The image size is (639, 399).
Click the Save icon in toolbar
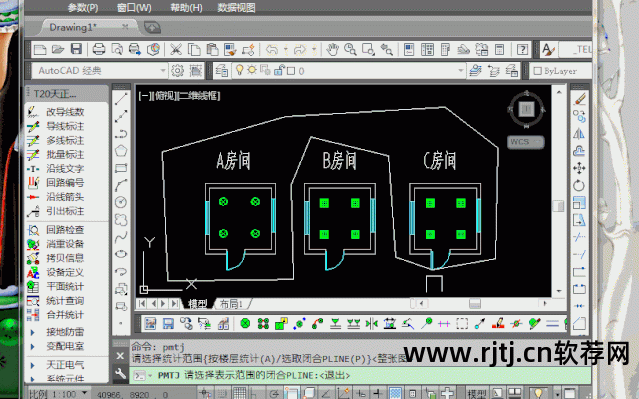click(x=76, y=50)
